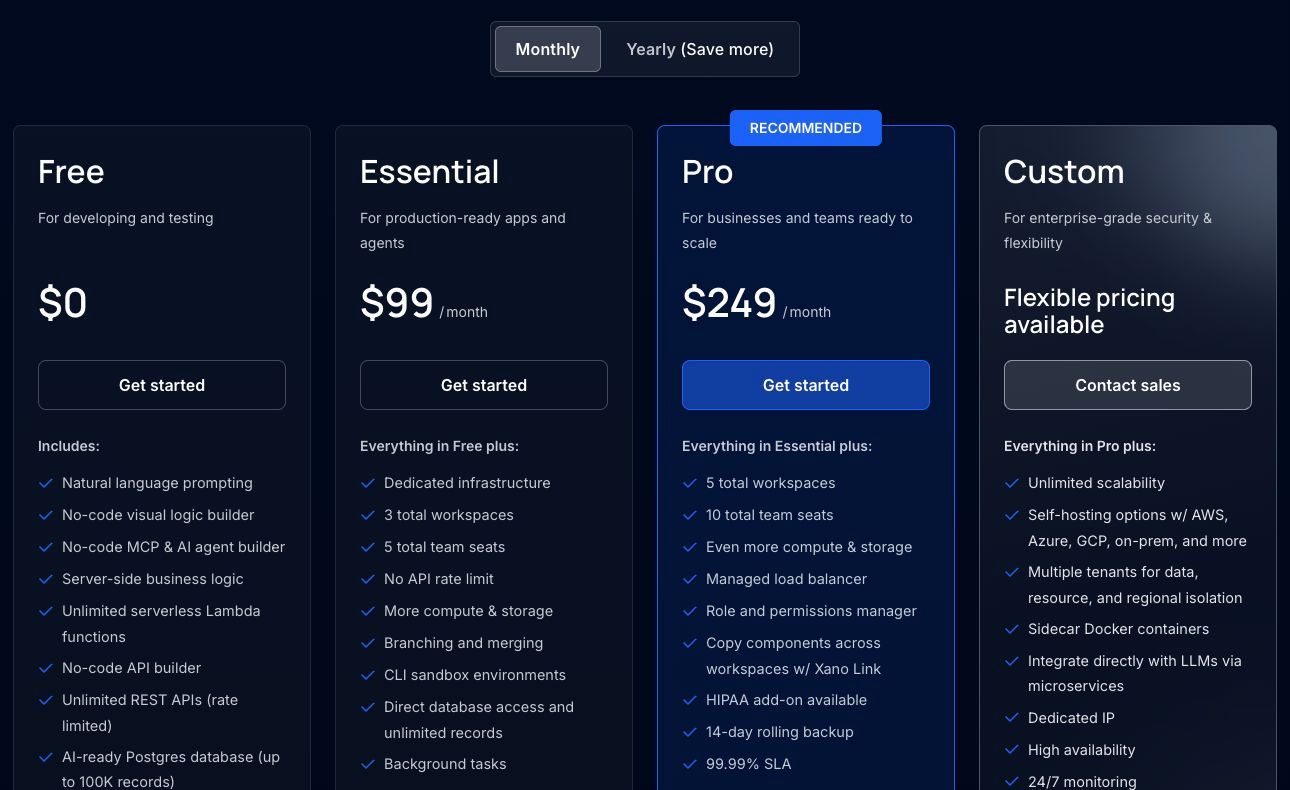Click the text 10 total team seats
Image resolution: width=1290 pixels, height=790 pixels.
770,515
